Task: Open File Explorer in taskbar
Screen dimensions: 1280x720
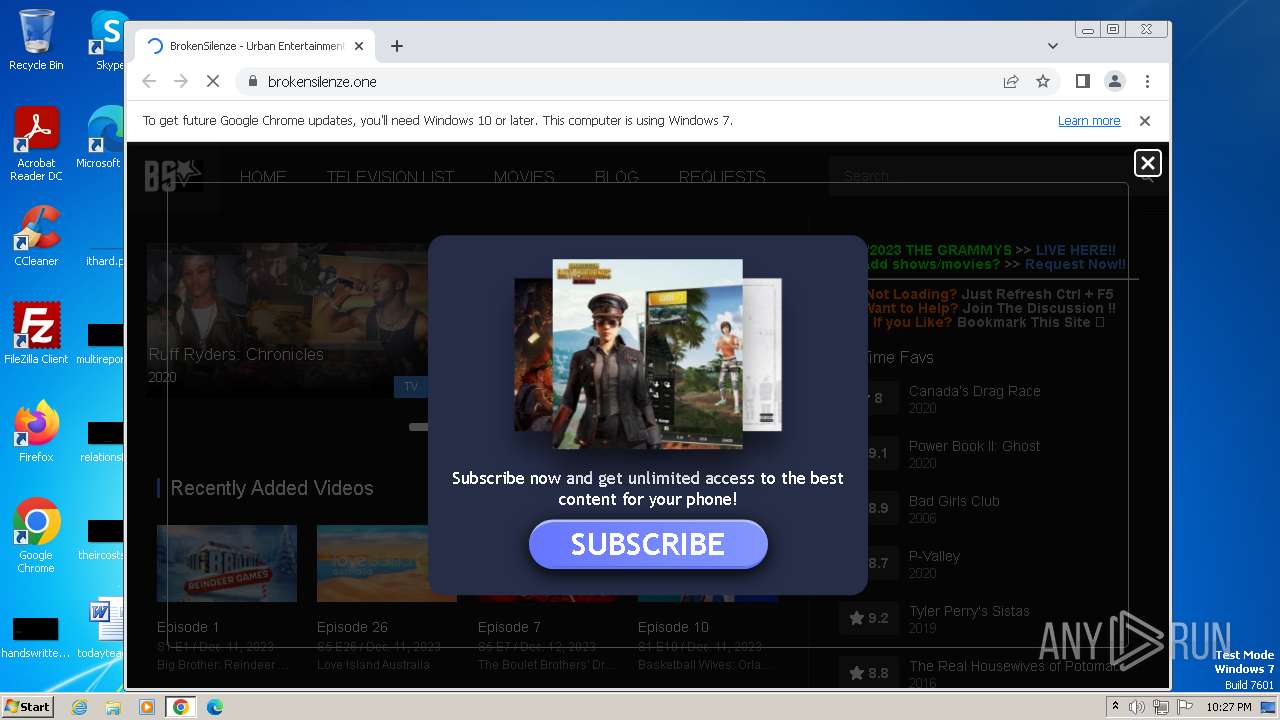Action: (x=113, y=707)
